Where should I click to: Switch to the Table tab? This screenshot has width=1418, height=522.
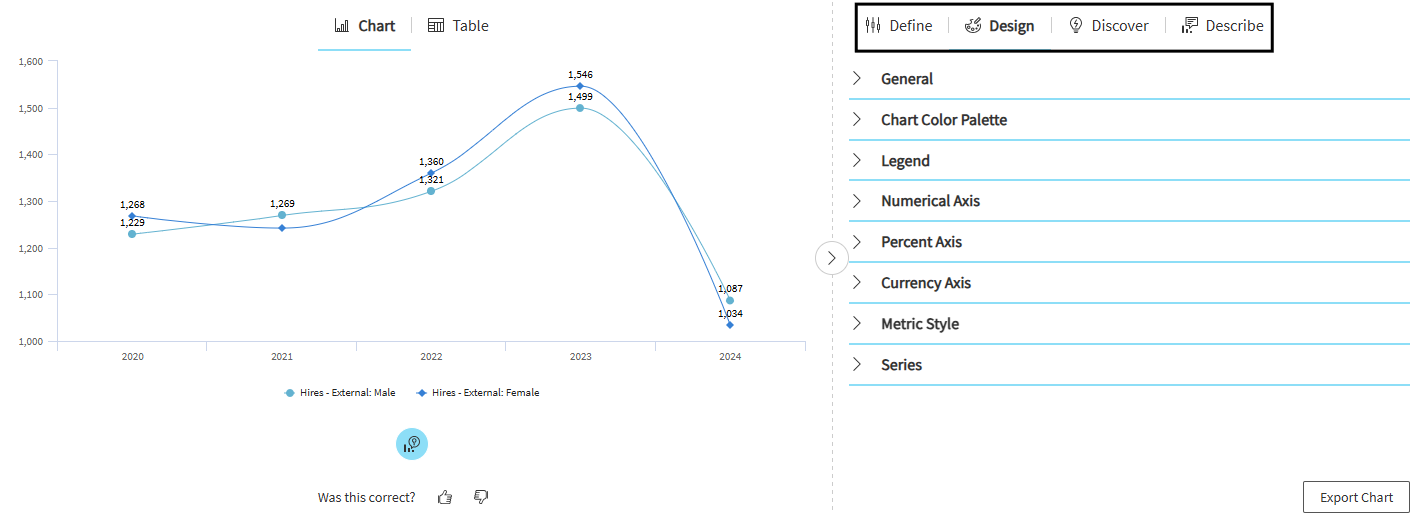tap(458, 26)
